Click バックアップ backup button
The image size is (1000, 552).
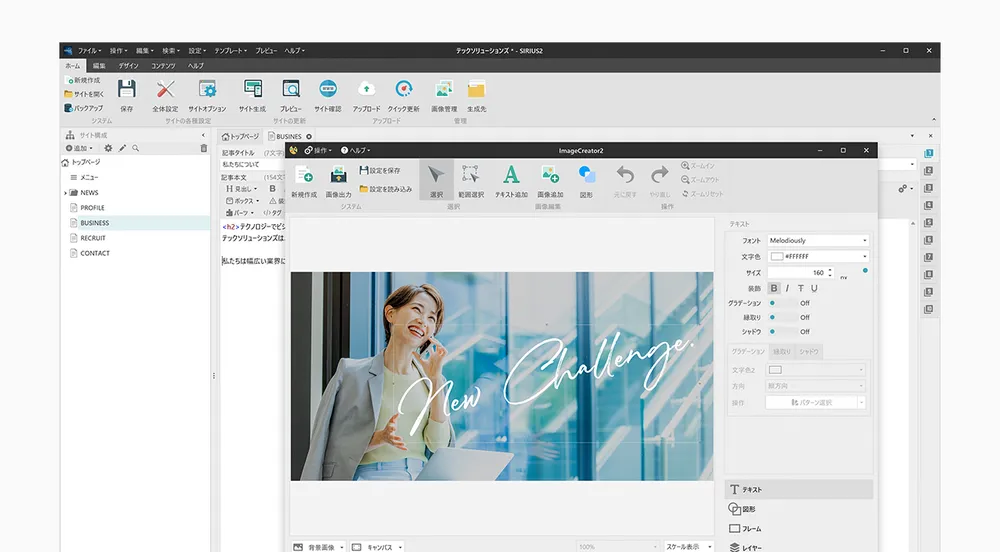(x=83, y=108)
